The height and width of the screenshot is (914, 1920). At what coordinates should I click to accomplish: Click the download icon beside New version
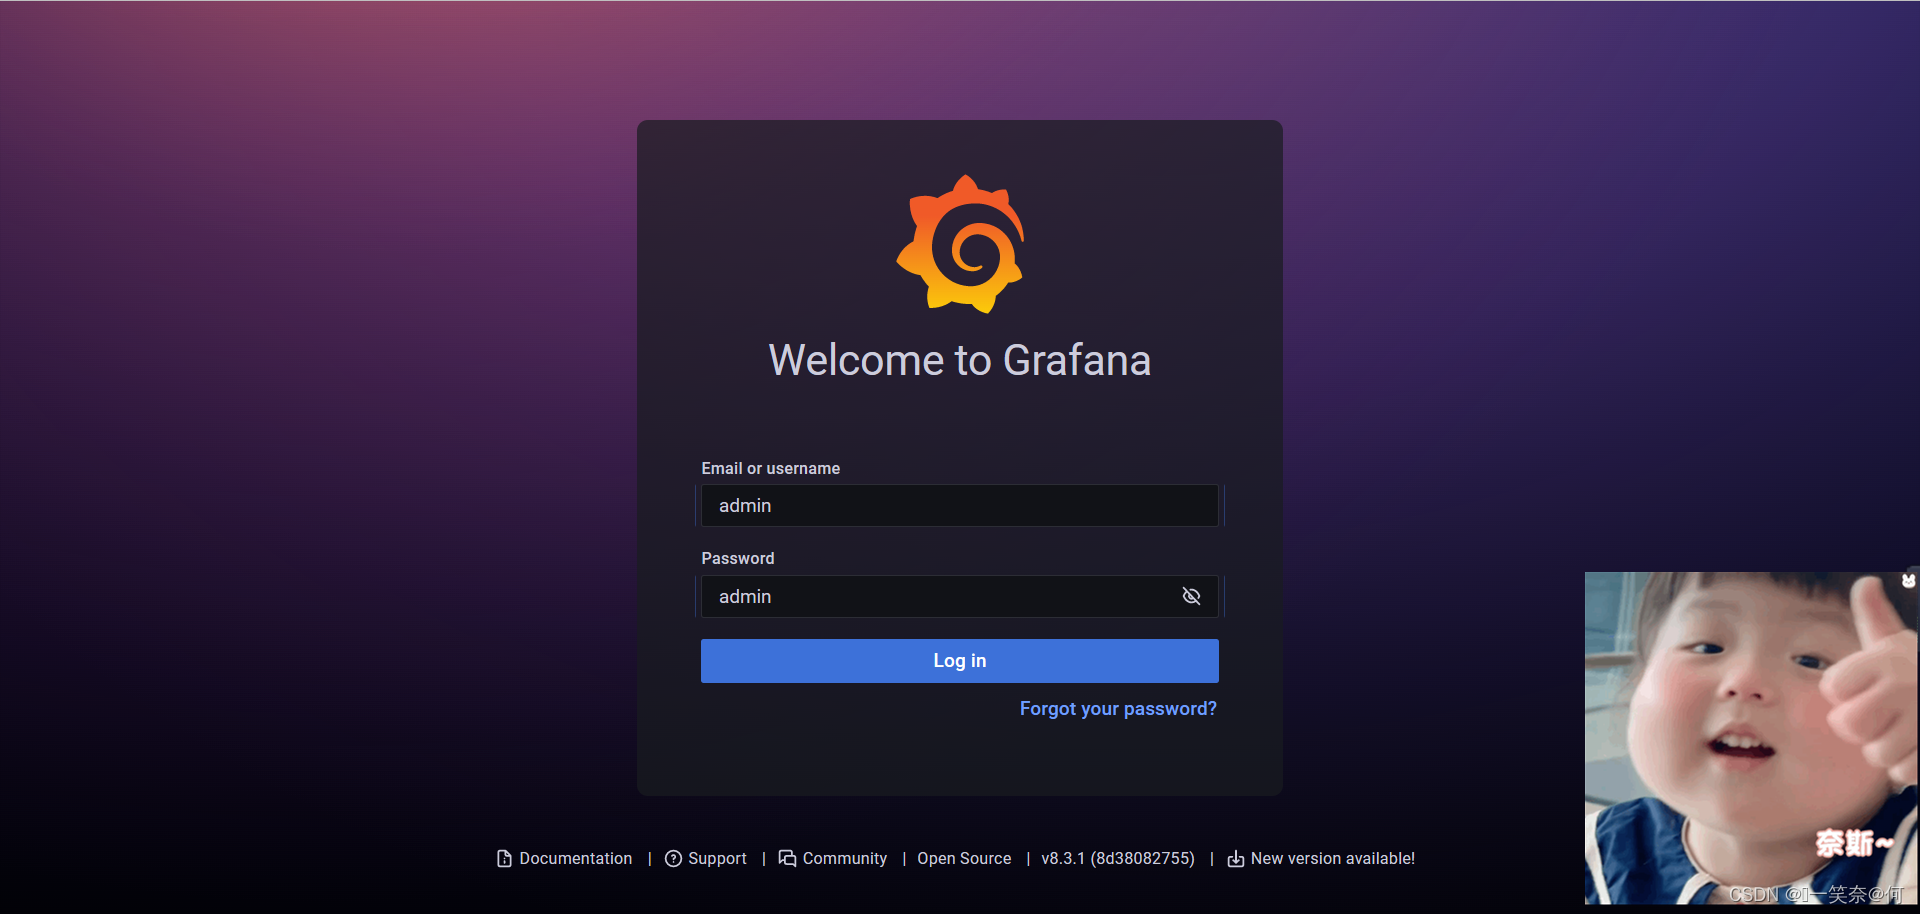click(1236, 859)
